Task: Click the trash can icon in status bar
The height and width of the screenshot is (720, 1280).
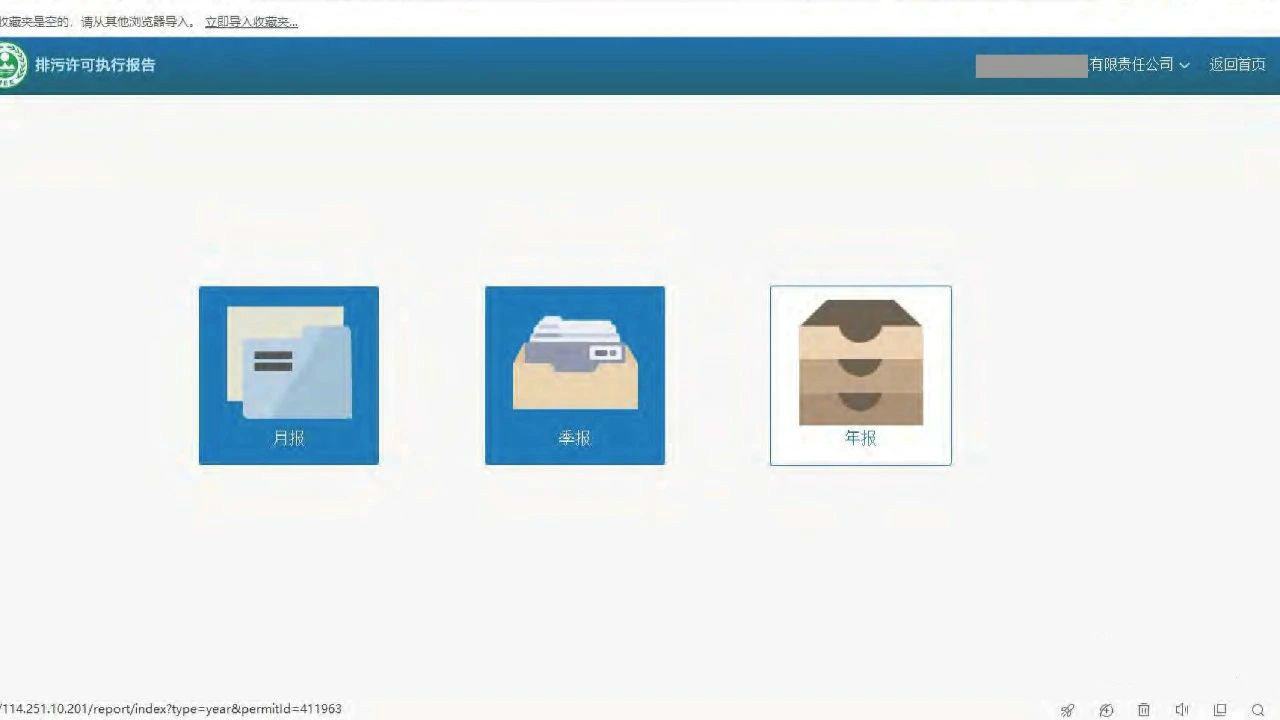Action: tap(1144, 710)
